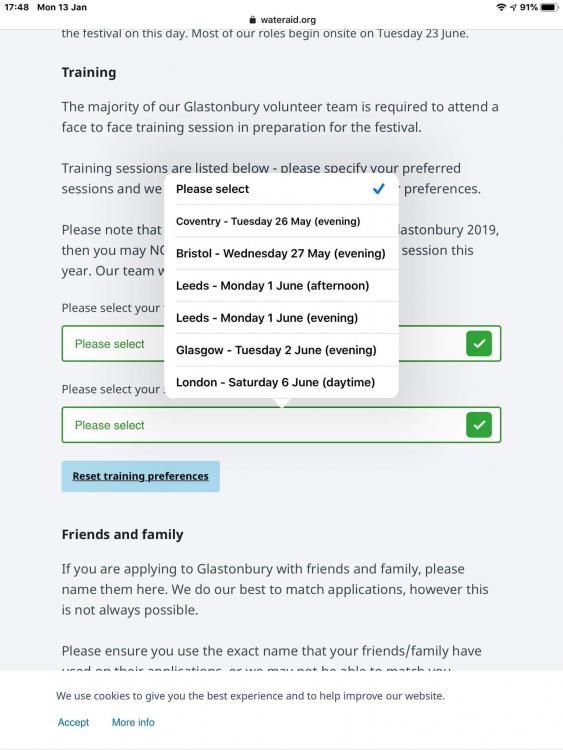
Task: Select Glasgow - Tuesday 2 June (evening)
Action: (281, 350)
